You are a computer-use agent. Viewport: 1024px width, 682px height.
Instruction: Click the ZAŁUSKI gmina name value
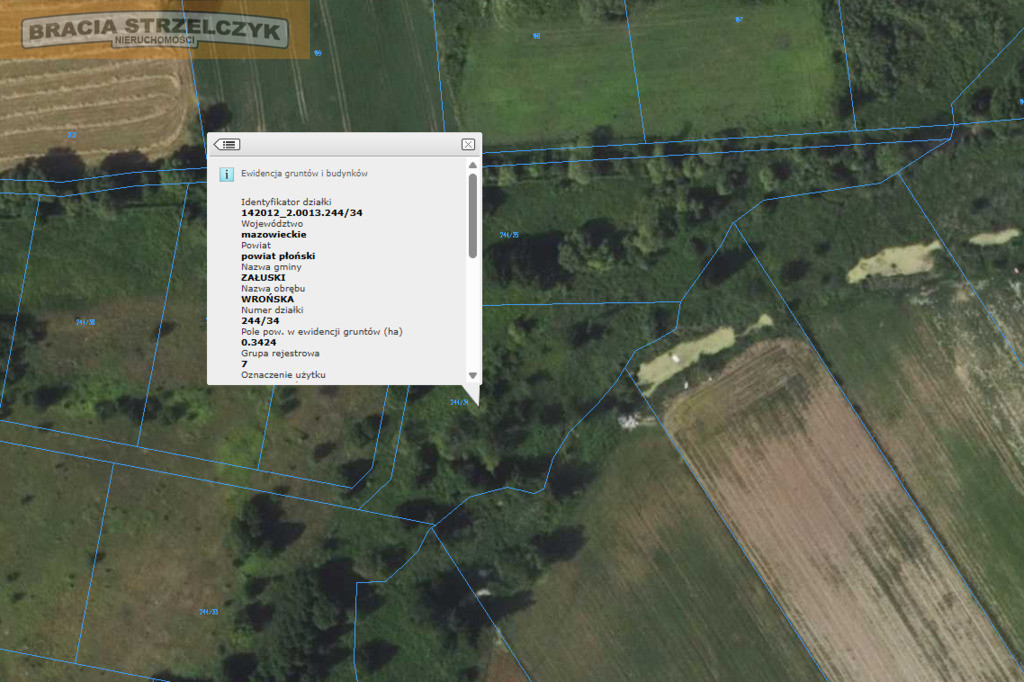tap(263, 278)
